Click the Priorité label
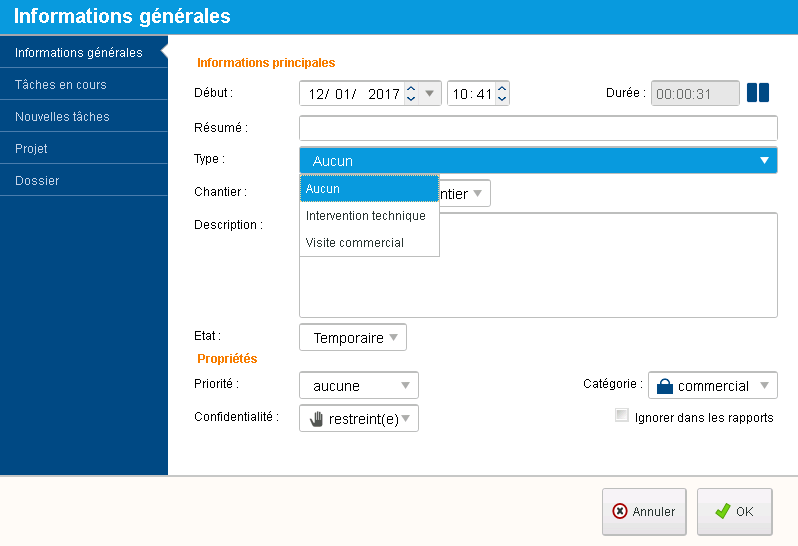 (216, 384)
